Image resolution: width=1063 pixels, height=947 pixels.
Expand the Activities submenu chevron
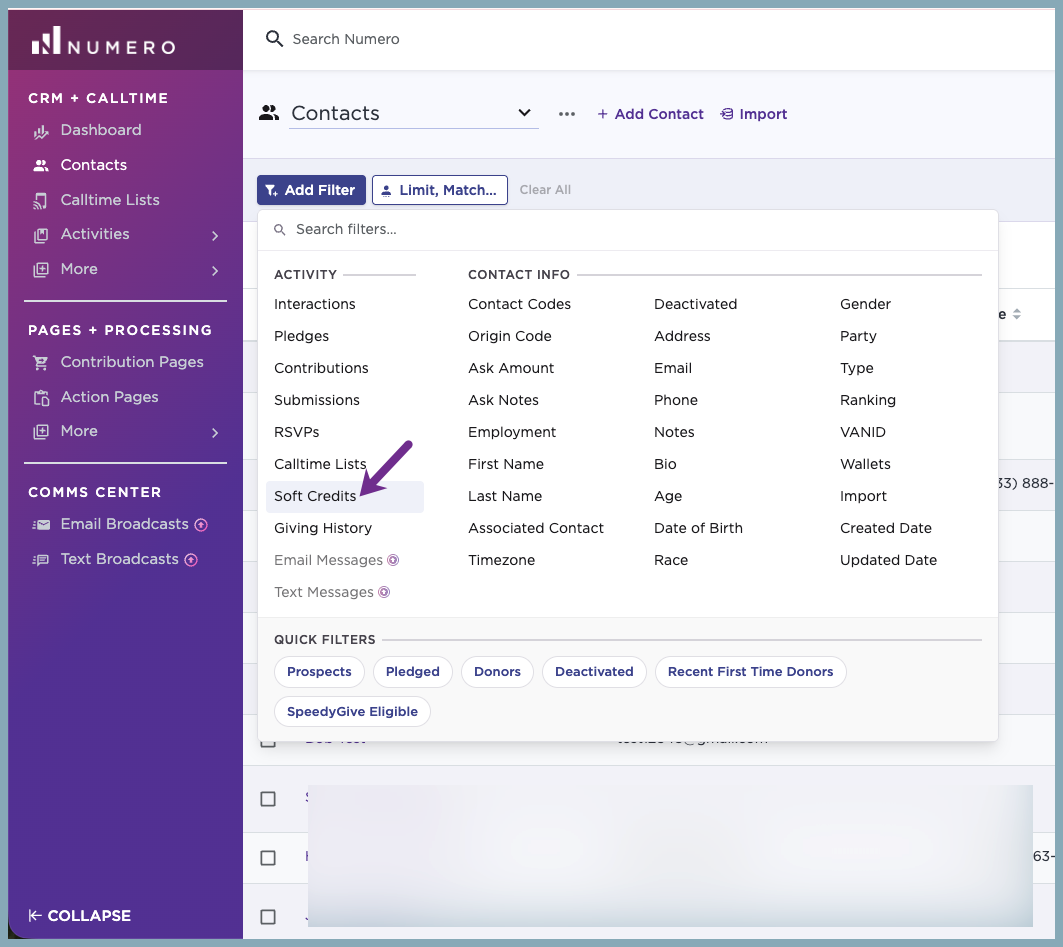pos(215,236)
